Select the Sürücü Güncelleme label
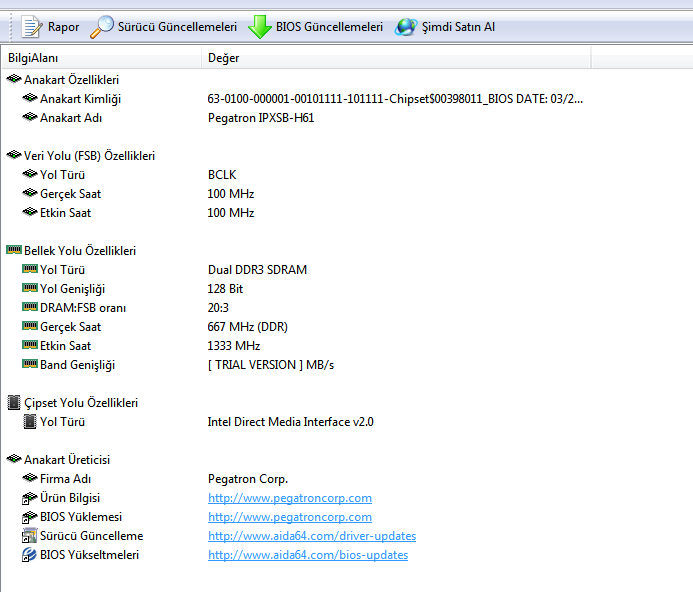This screenshot has height=592, width=693. [92, 536]
